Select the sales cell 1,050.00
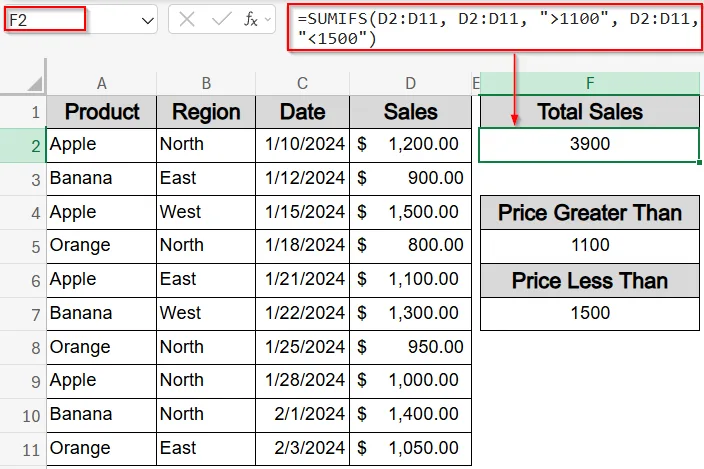 tap(410, 449)
